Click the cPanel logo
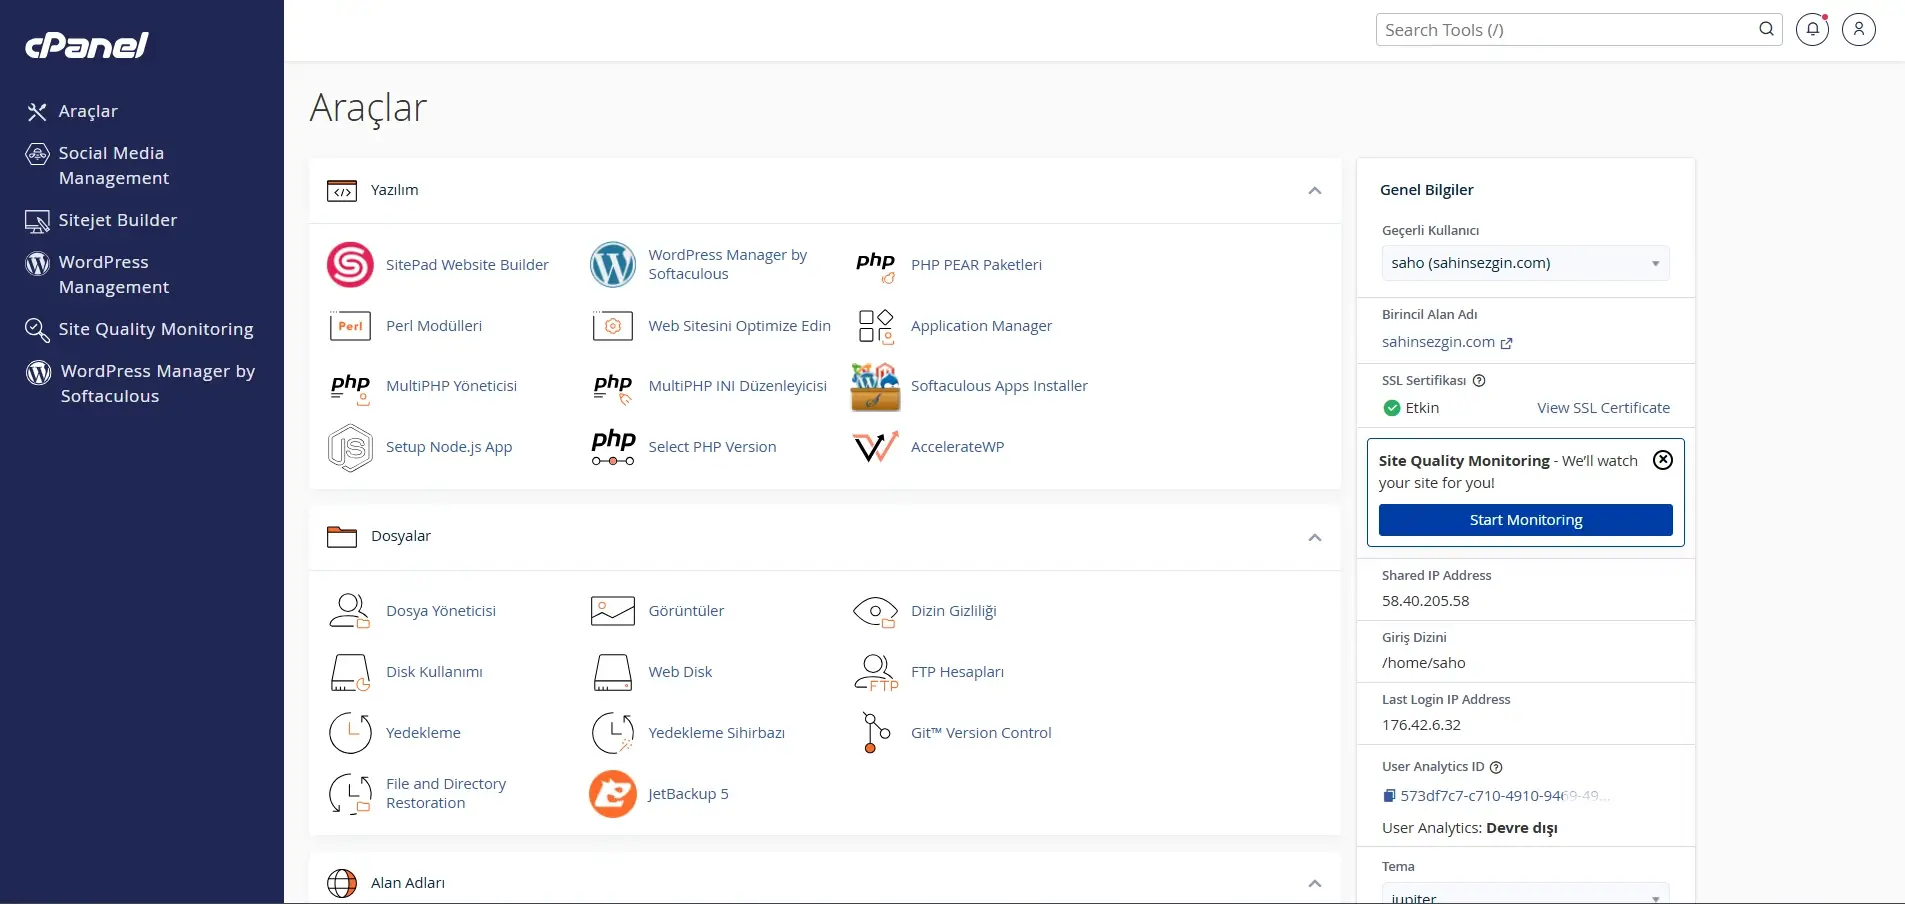The height and width of the screenshot is (904, 1905). 87,45
